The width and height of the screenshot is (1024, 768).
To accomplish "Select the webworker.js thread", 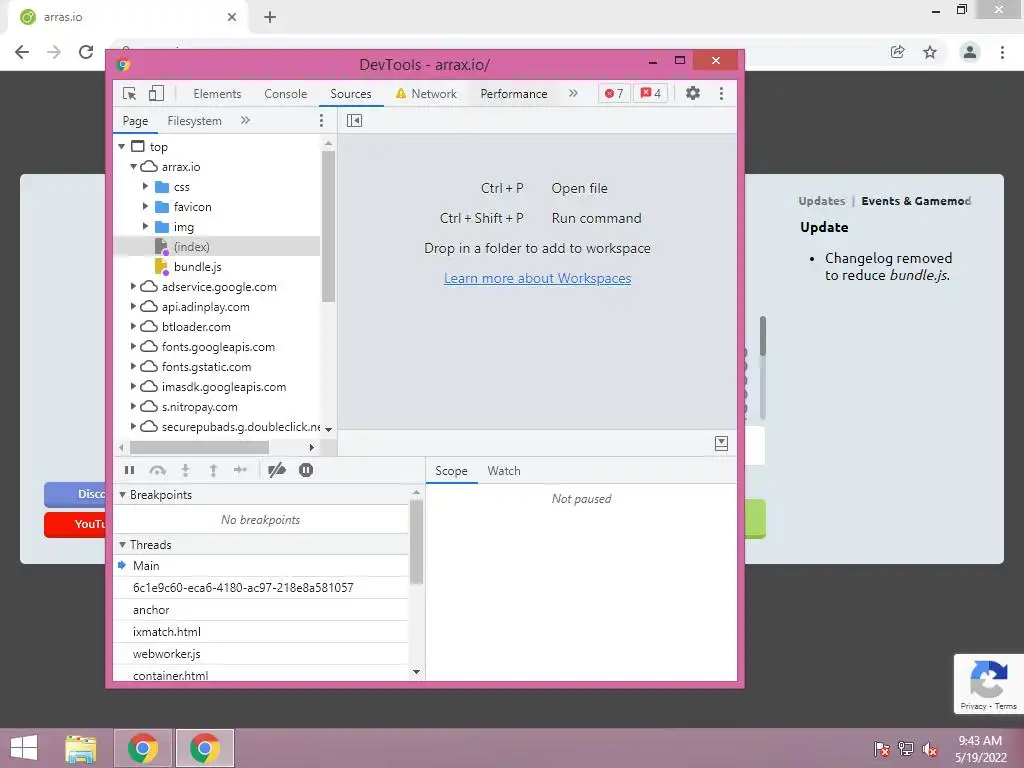I will tap(261, 654).
